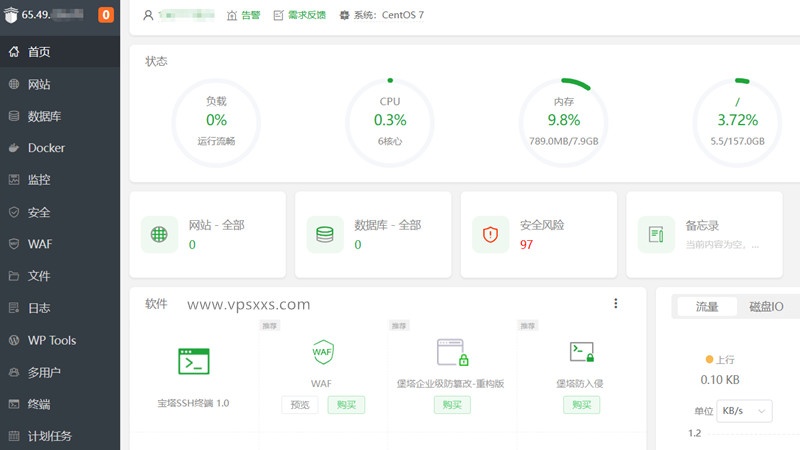The width and height of the screenshot is (800, 450).
Task: Click the CPU 0.3% usage gauge
Action: click(x=390, y=122)
